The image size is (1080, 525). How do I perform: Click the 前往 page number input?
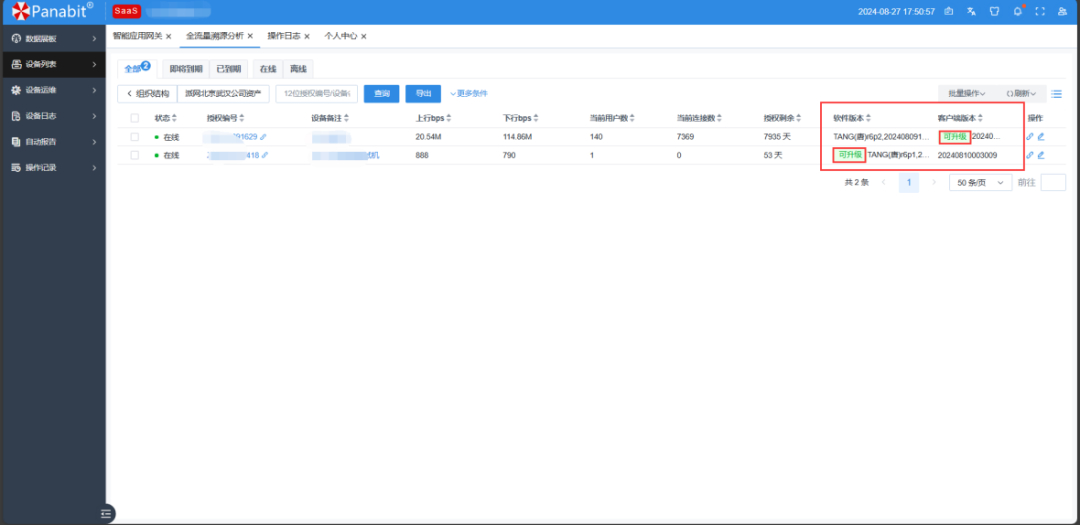coord(1053,183)
